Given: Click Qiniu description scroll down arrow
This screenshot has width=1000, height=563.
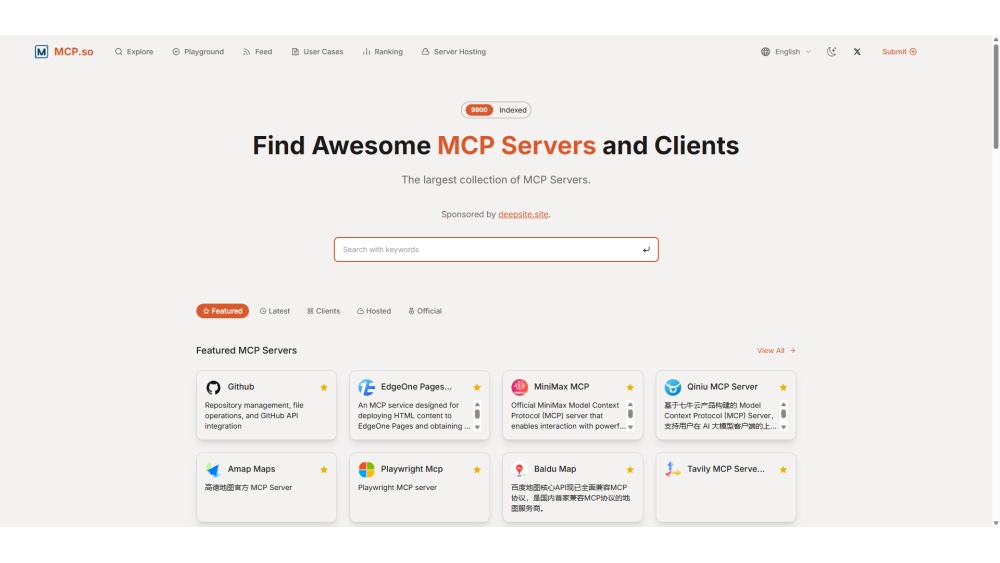Looking at the screenshot, I should [x=783, y=427].
